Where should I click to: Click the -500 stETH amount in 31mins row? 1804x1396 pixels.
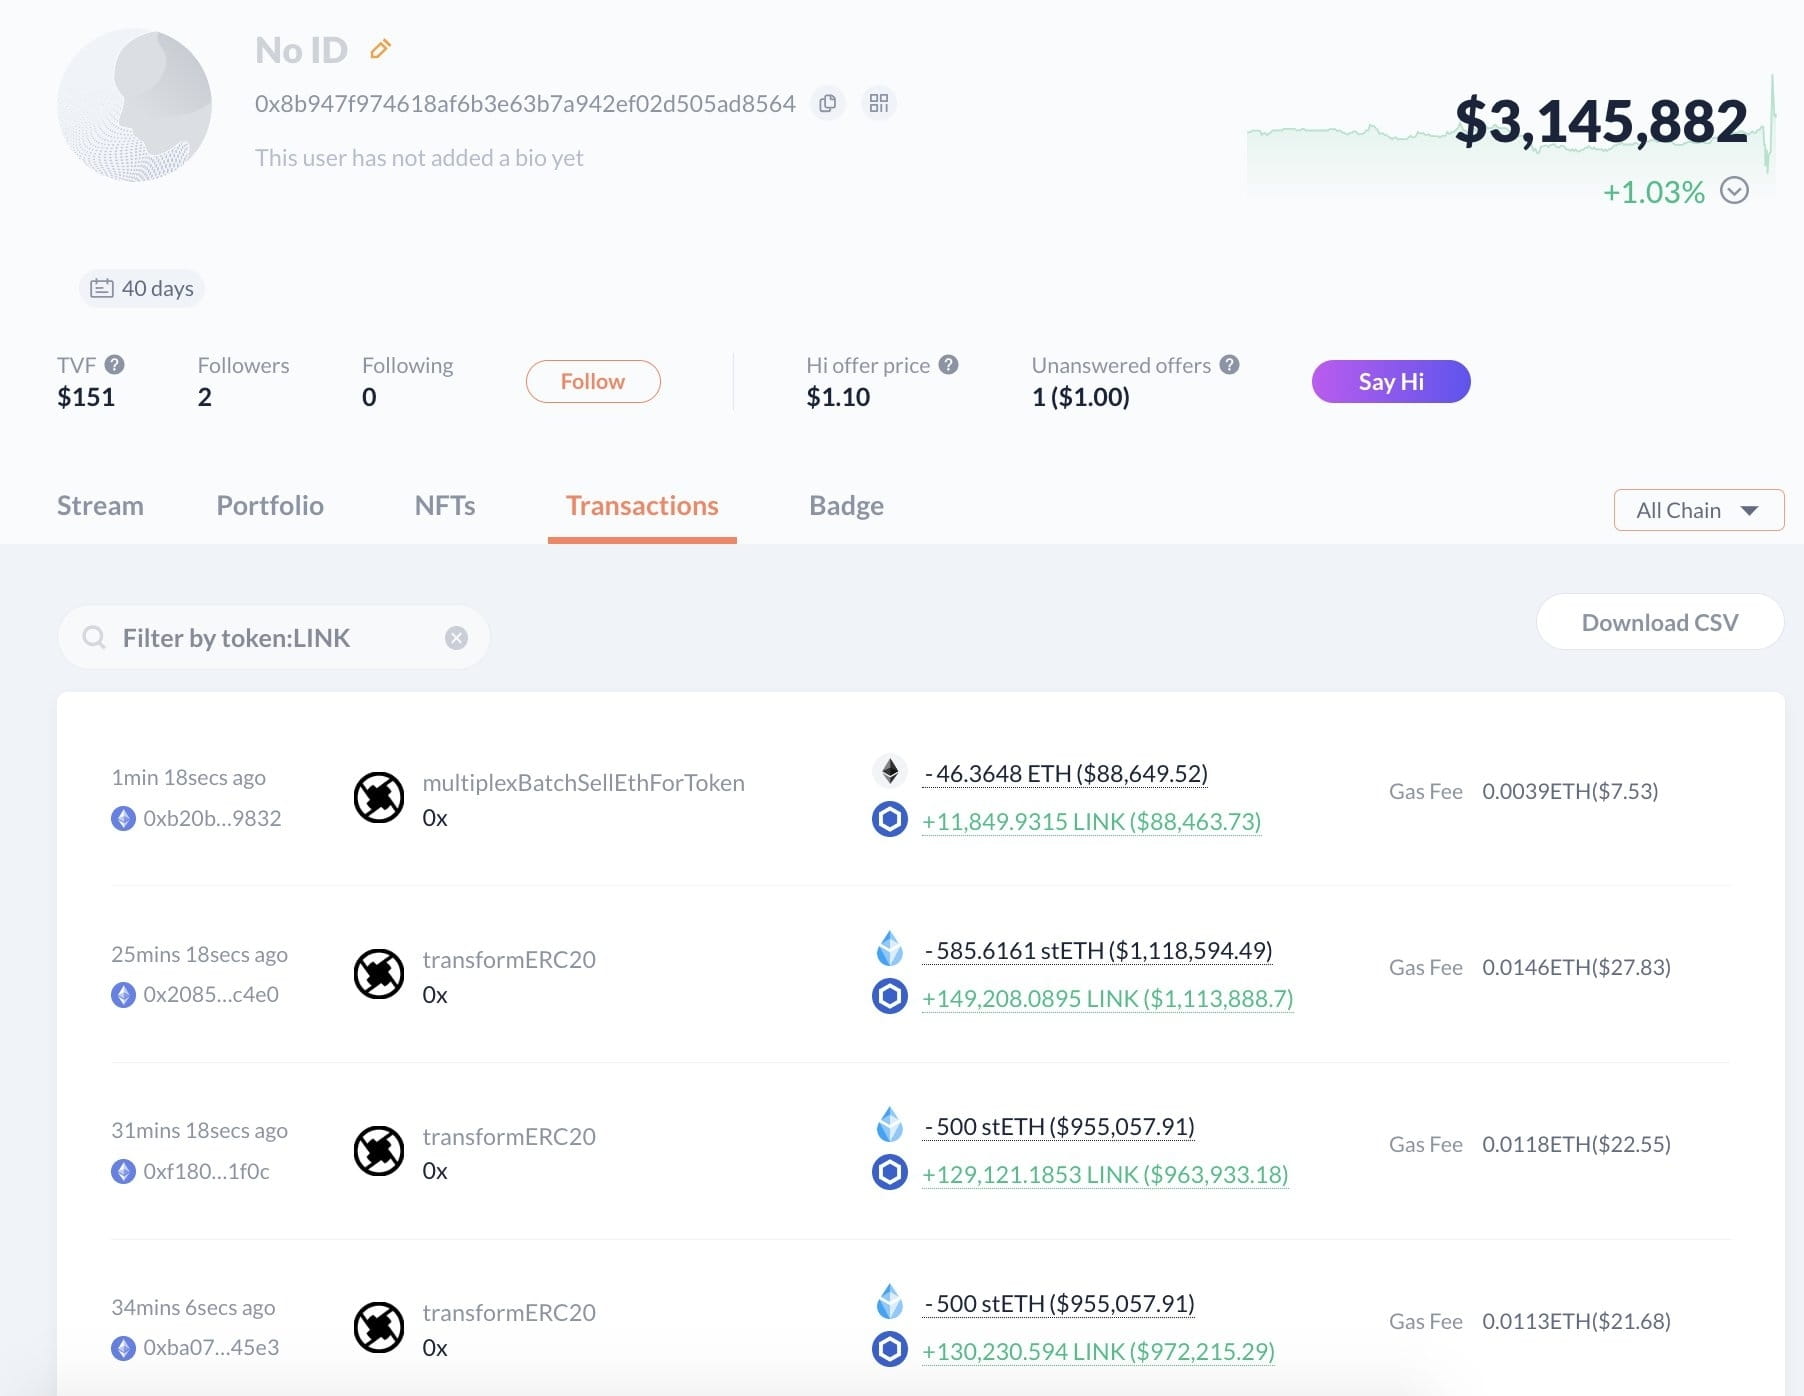[x=1059, y=1126]
